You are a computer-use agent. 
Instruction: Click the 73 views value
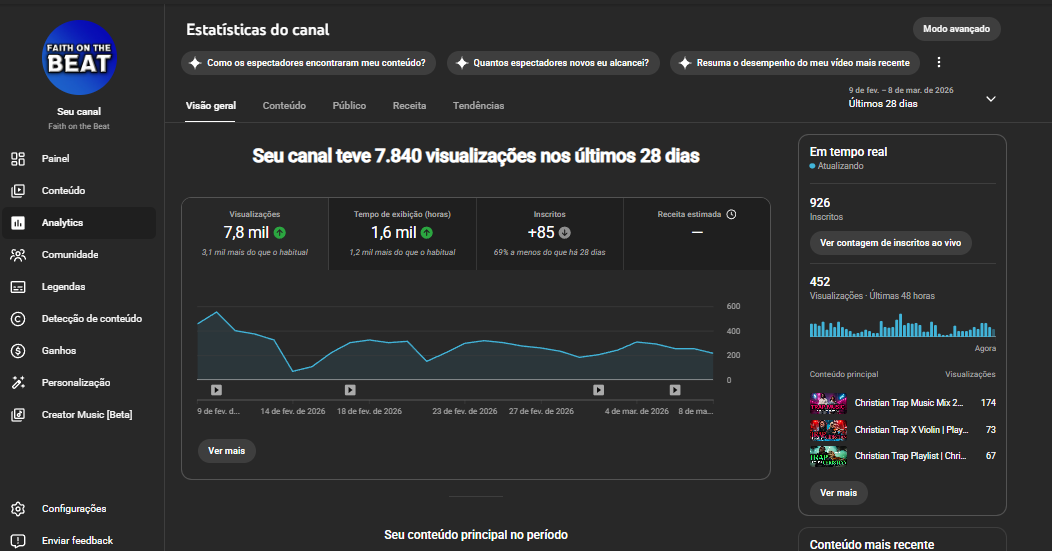click(991, 430)
